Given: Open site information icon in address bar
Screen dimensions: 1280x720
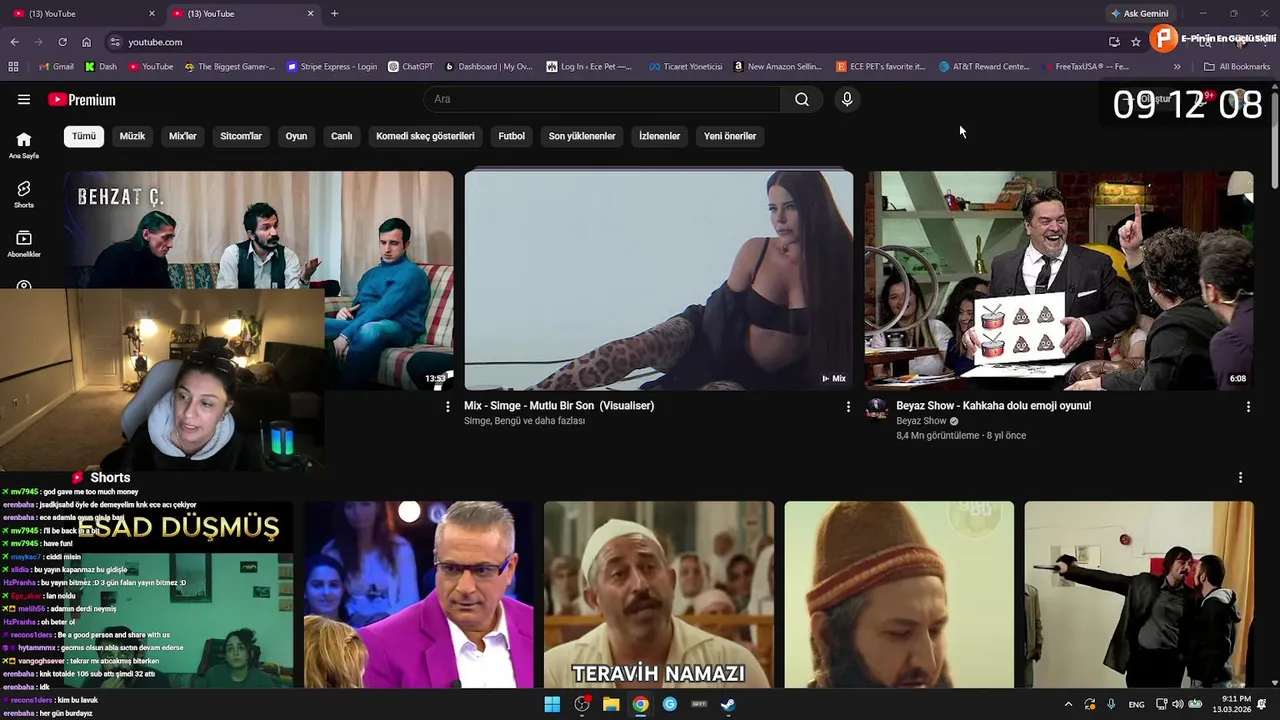Looking at the screenshot, I should [x=115, y=42].
